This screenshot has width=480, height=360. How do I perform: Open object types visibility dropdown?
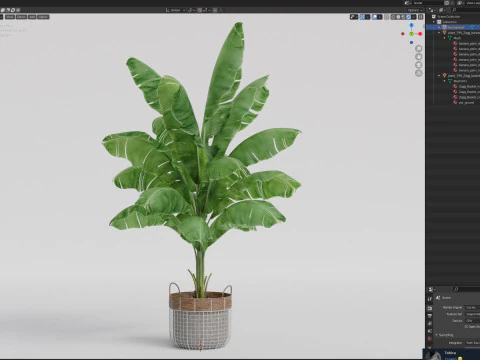[354, 17]
